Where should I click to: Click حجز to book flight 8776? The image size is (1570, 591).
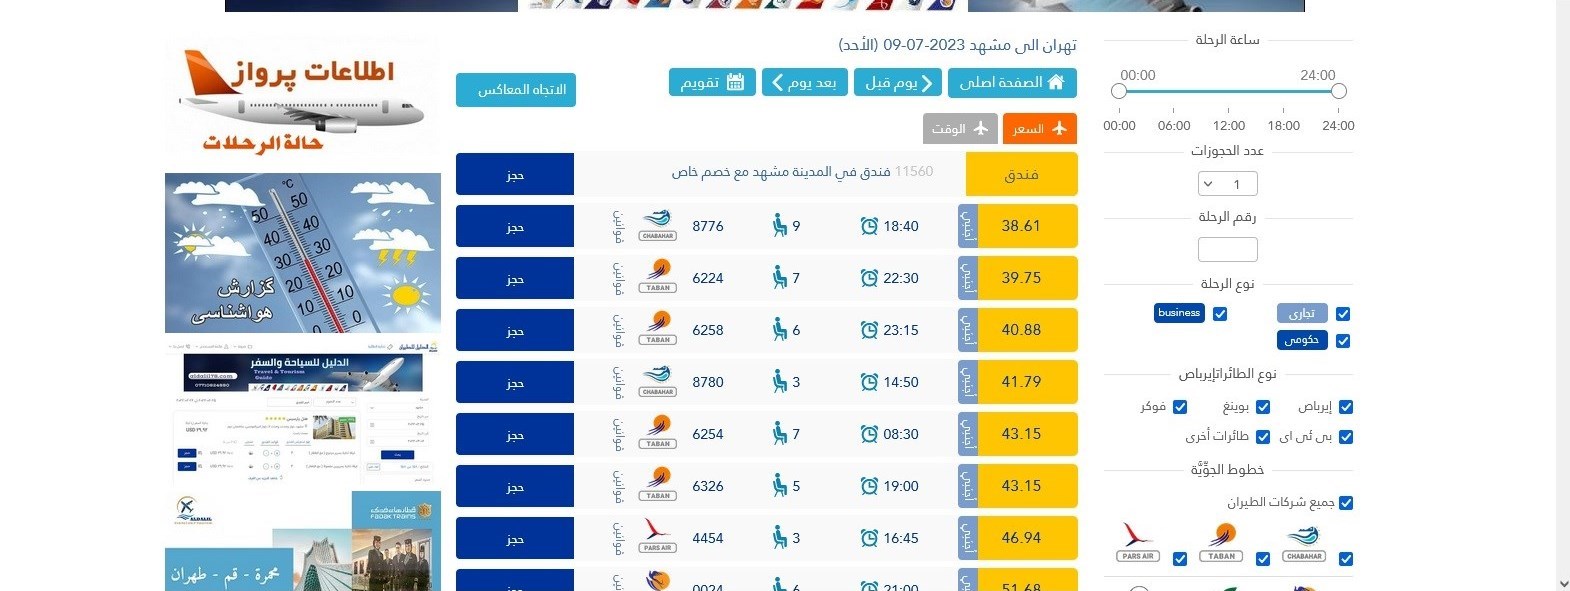click(514, 226)
